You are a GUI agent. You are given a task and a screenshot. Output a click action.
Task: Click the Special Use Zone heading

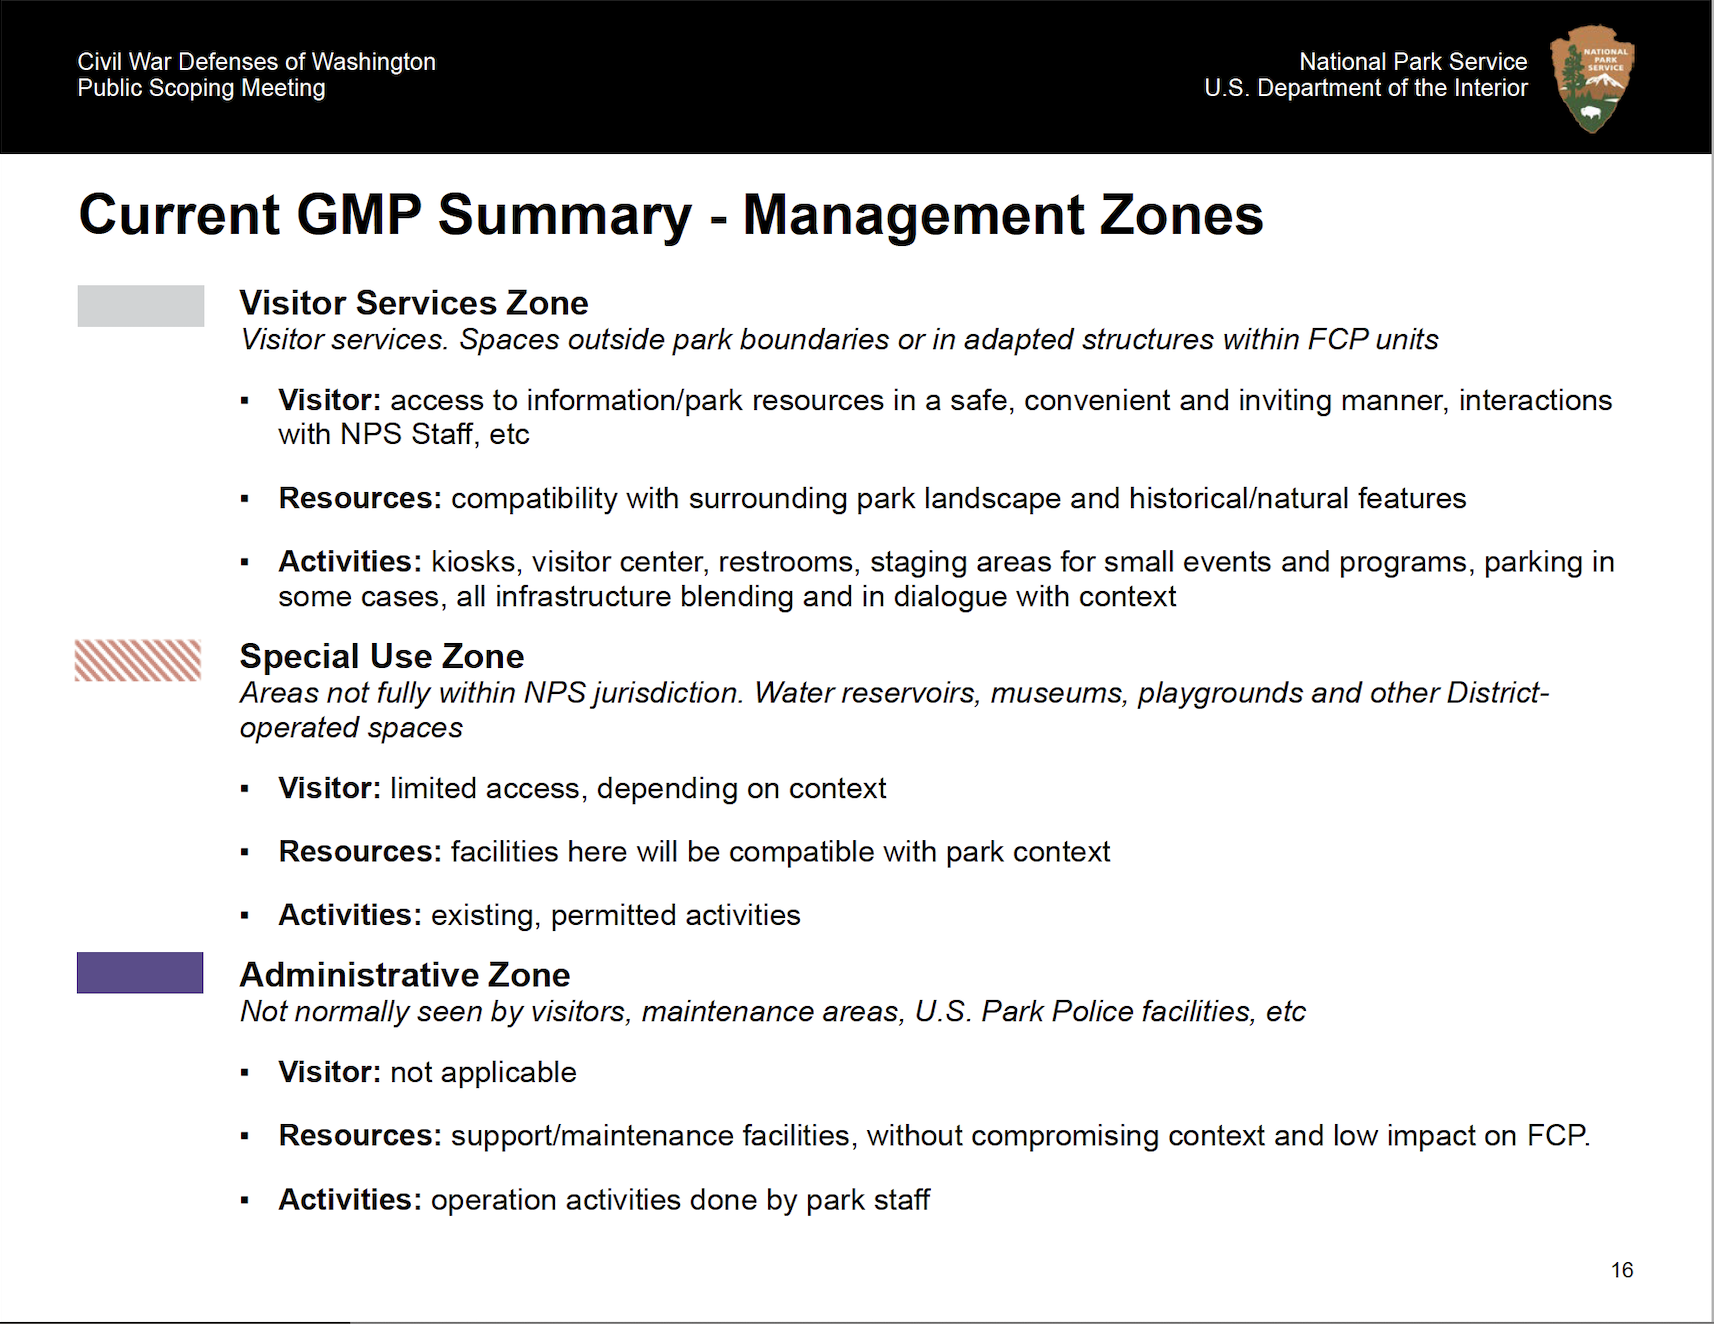(381, 656)
